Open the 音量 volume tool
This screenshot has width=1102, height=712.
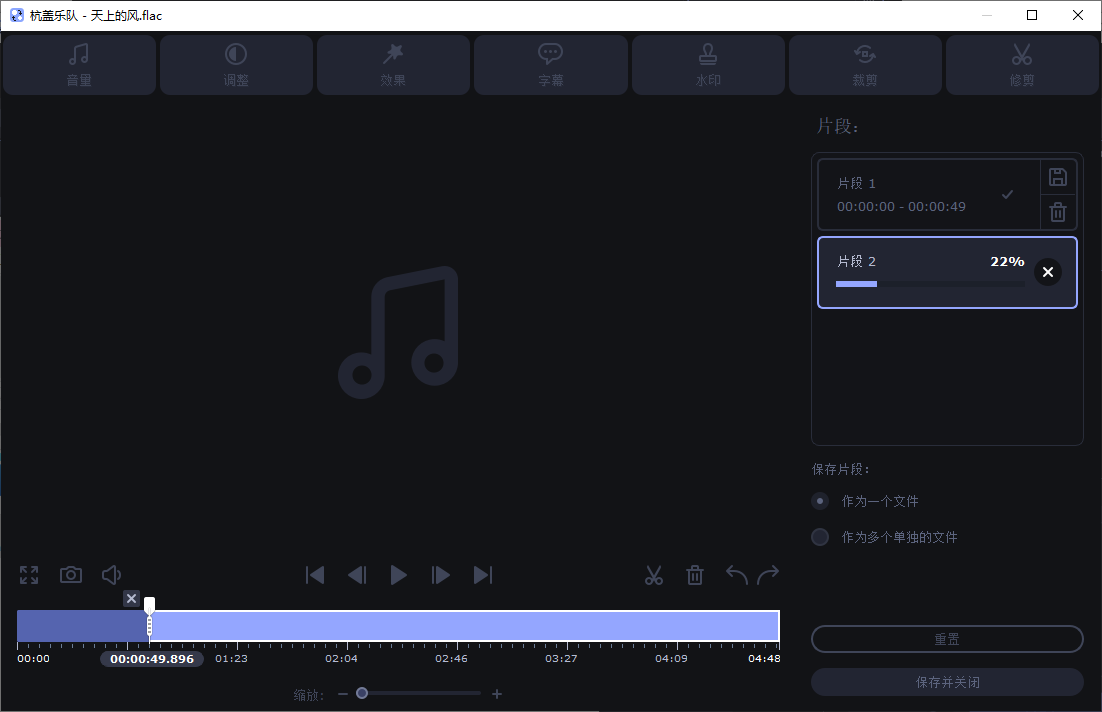click(x=78, y=64)
